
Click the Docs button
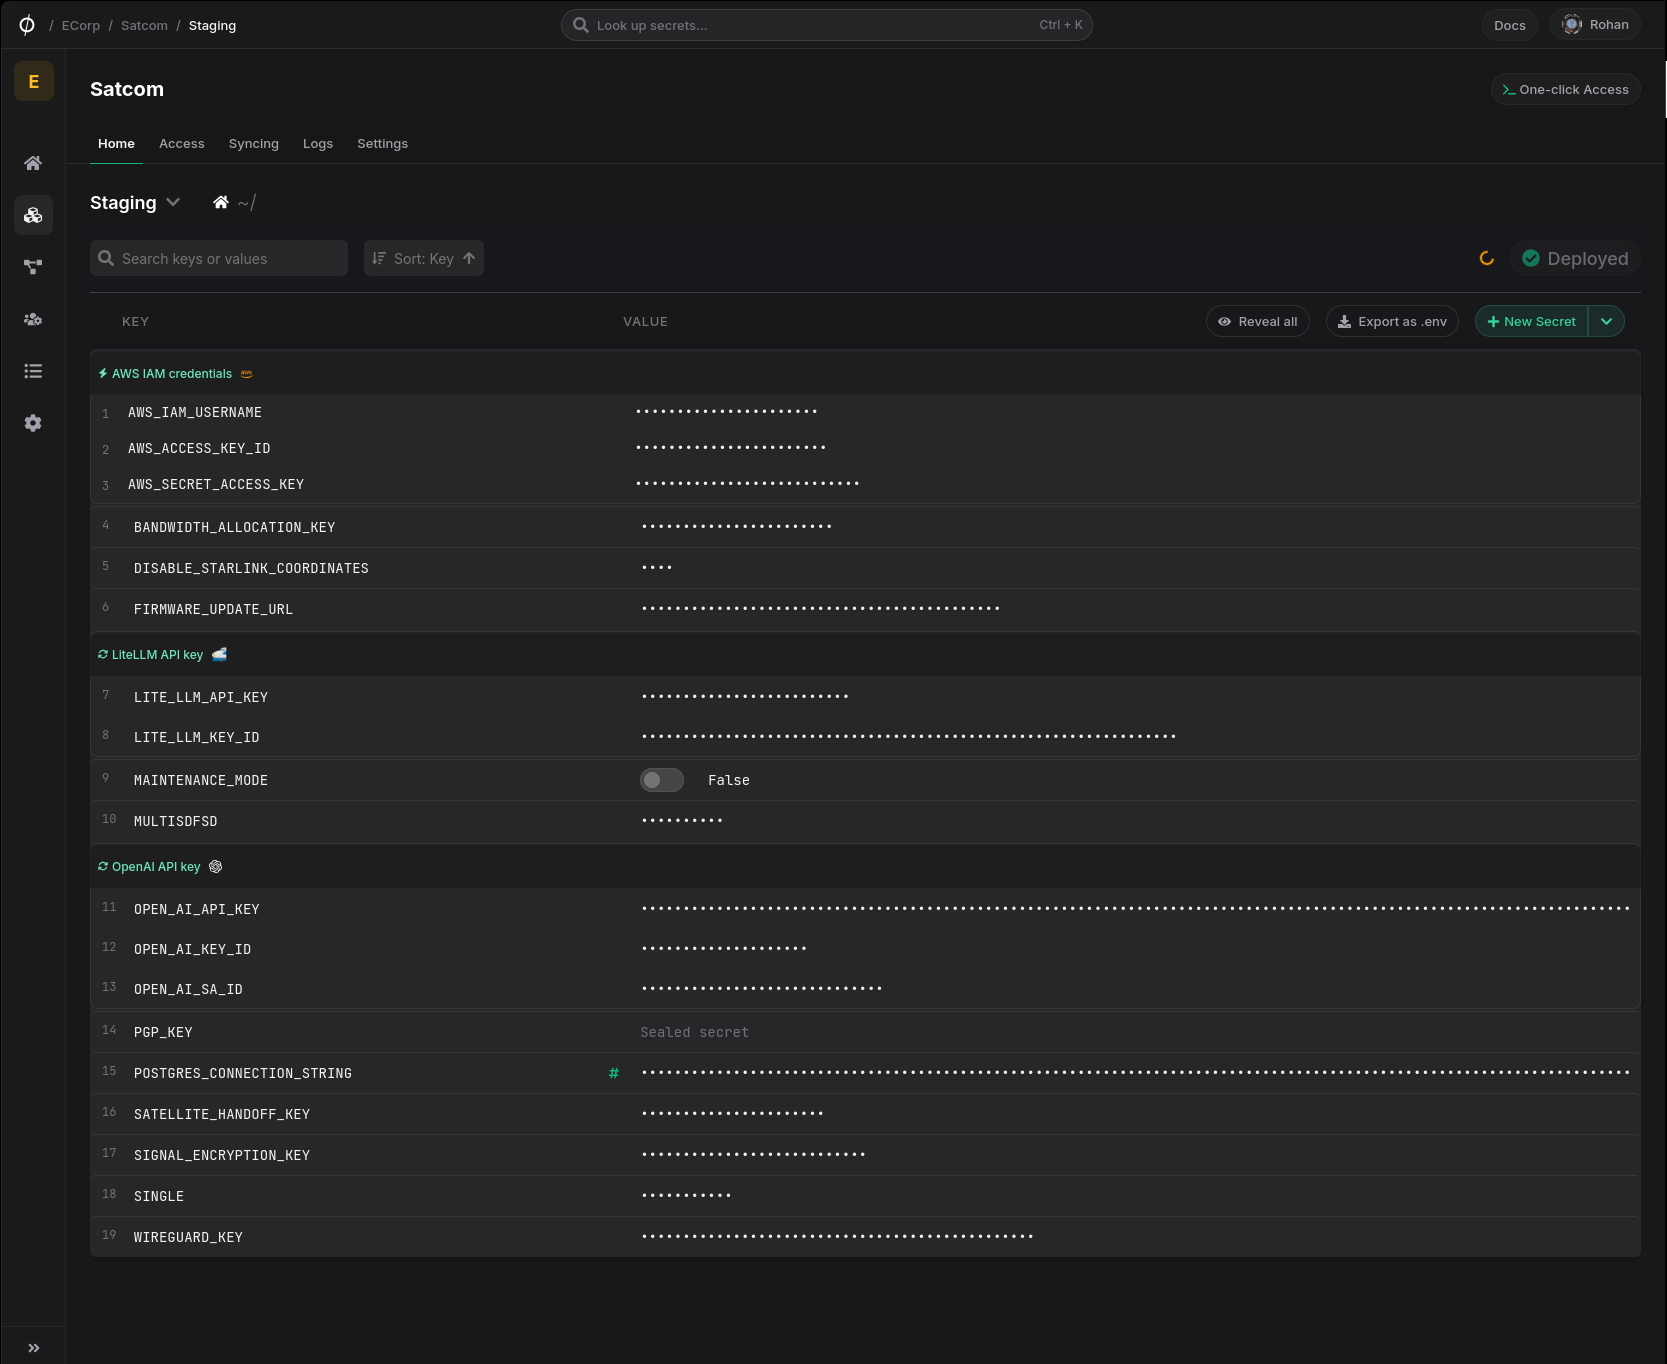(x=1510, y=25)
